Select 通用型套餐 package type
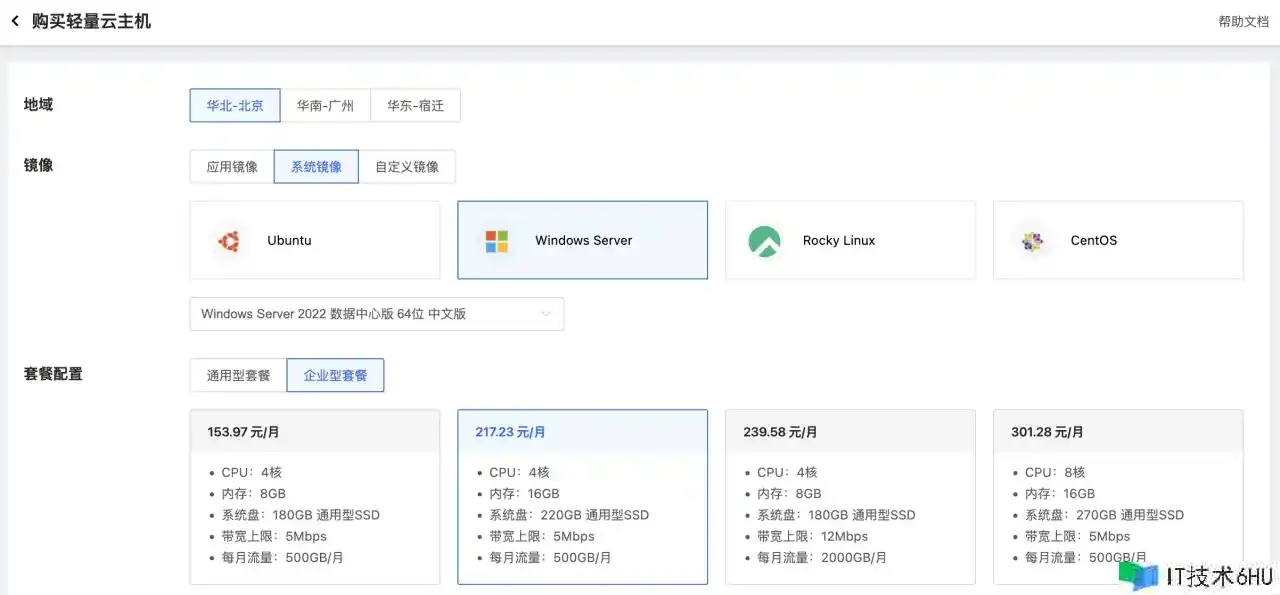The width and height of the screenshot is (1280, 595). click(x=238, y=375)
